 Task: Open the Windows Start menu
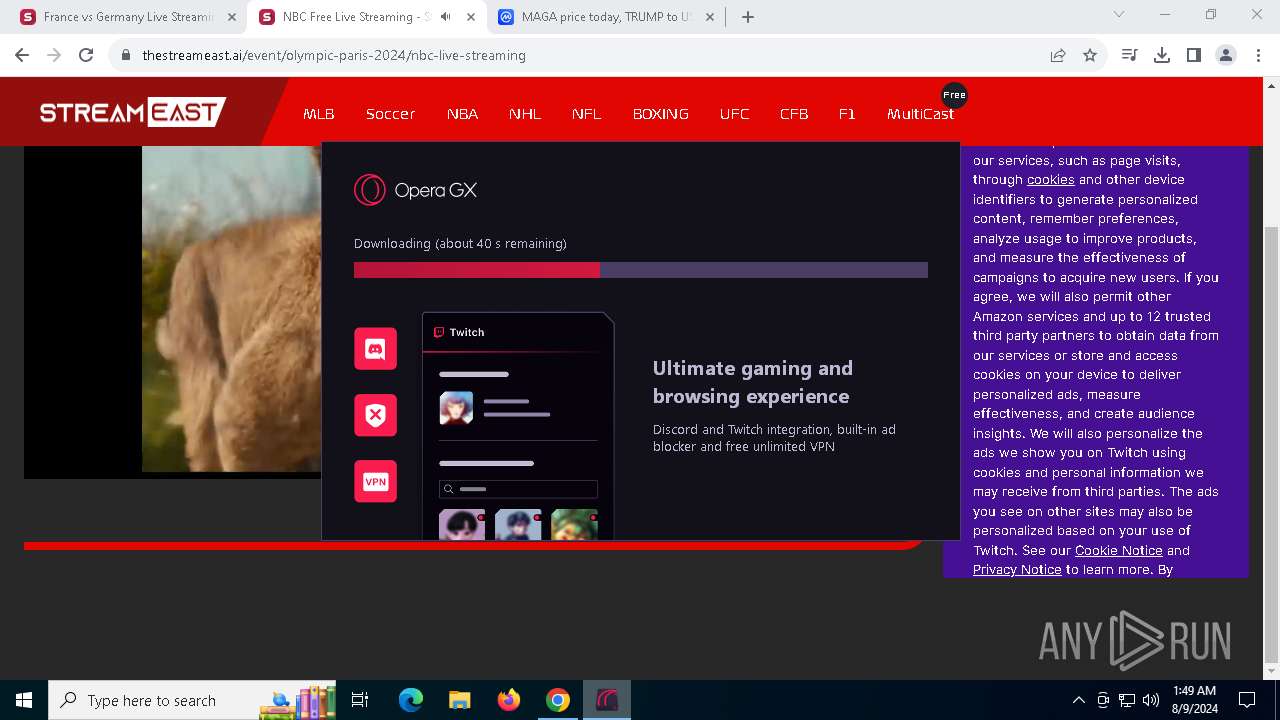(24, 700)
